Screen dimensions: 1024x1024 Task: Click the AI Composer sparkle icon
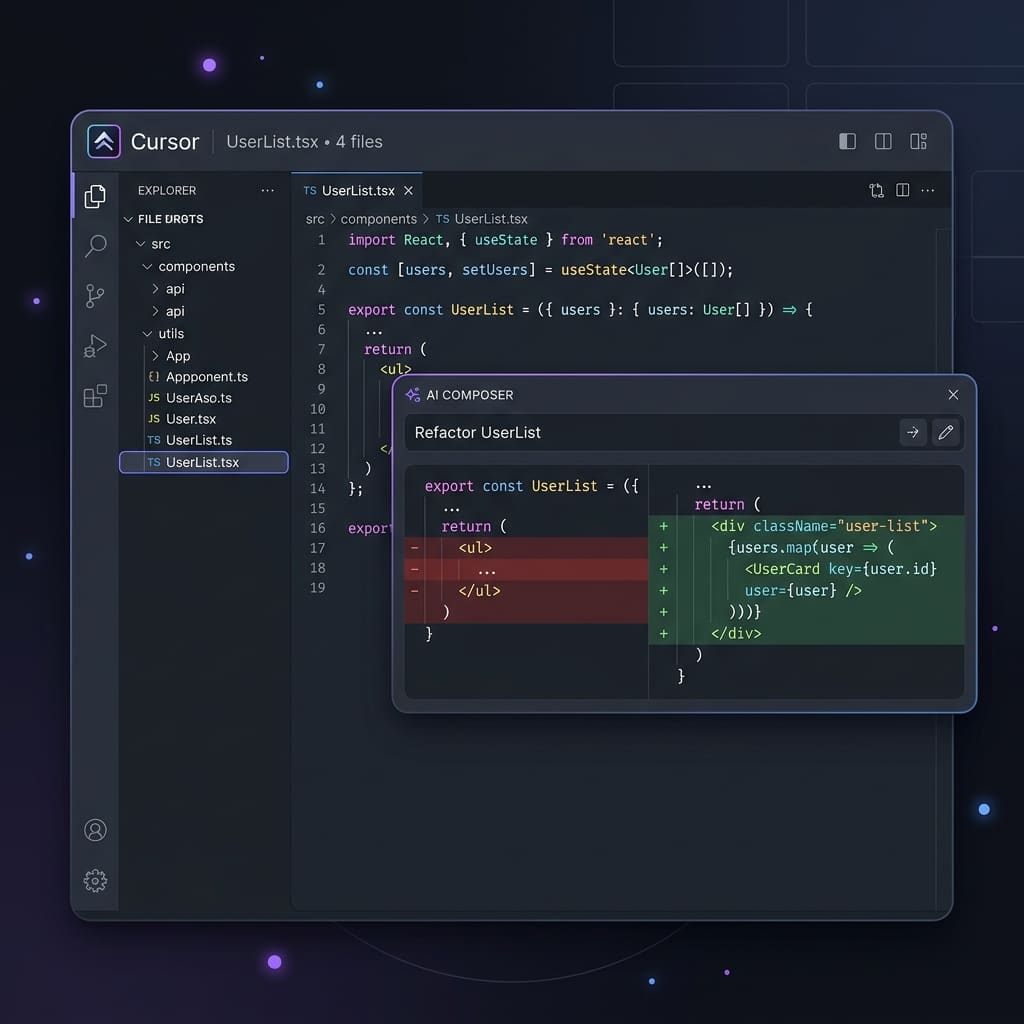(413, 395)
